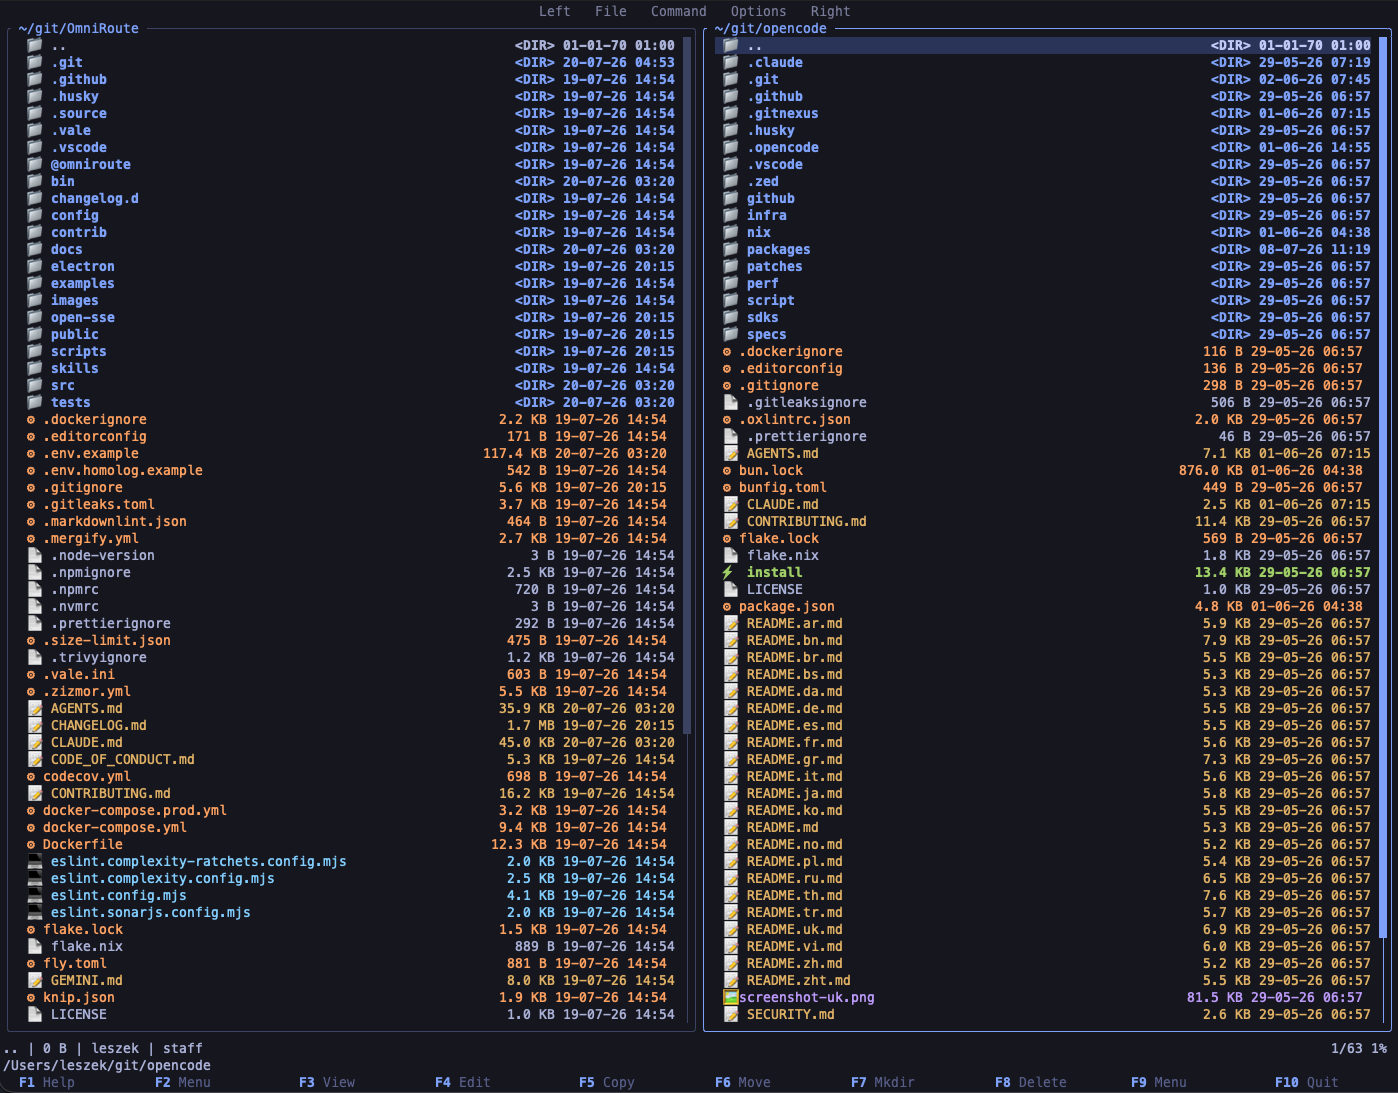Image resolution: width=1398 pixels, height=1093 pixels.
Task: Select bunfig.toml file
Action: click(783, 487)
